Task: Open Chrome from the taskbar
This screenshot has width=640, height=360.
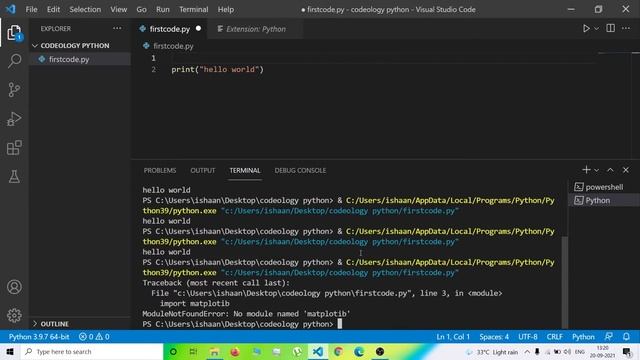Action: pyautogui.click(x=338, y=351)
